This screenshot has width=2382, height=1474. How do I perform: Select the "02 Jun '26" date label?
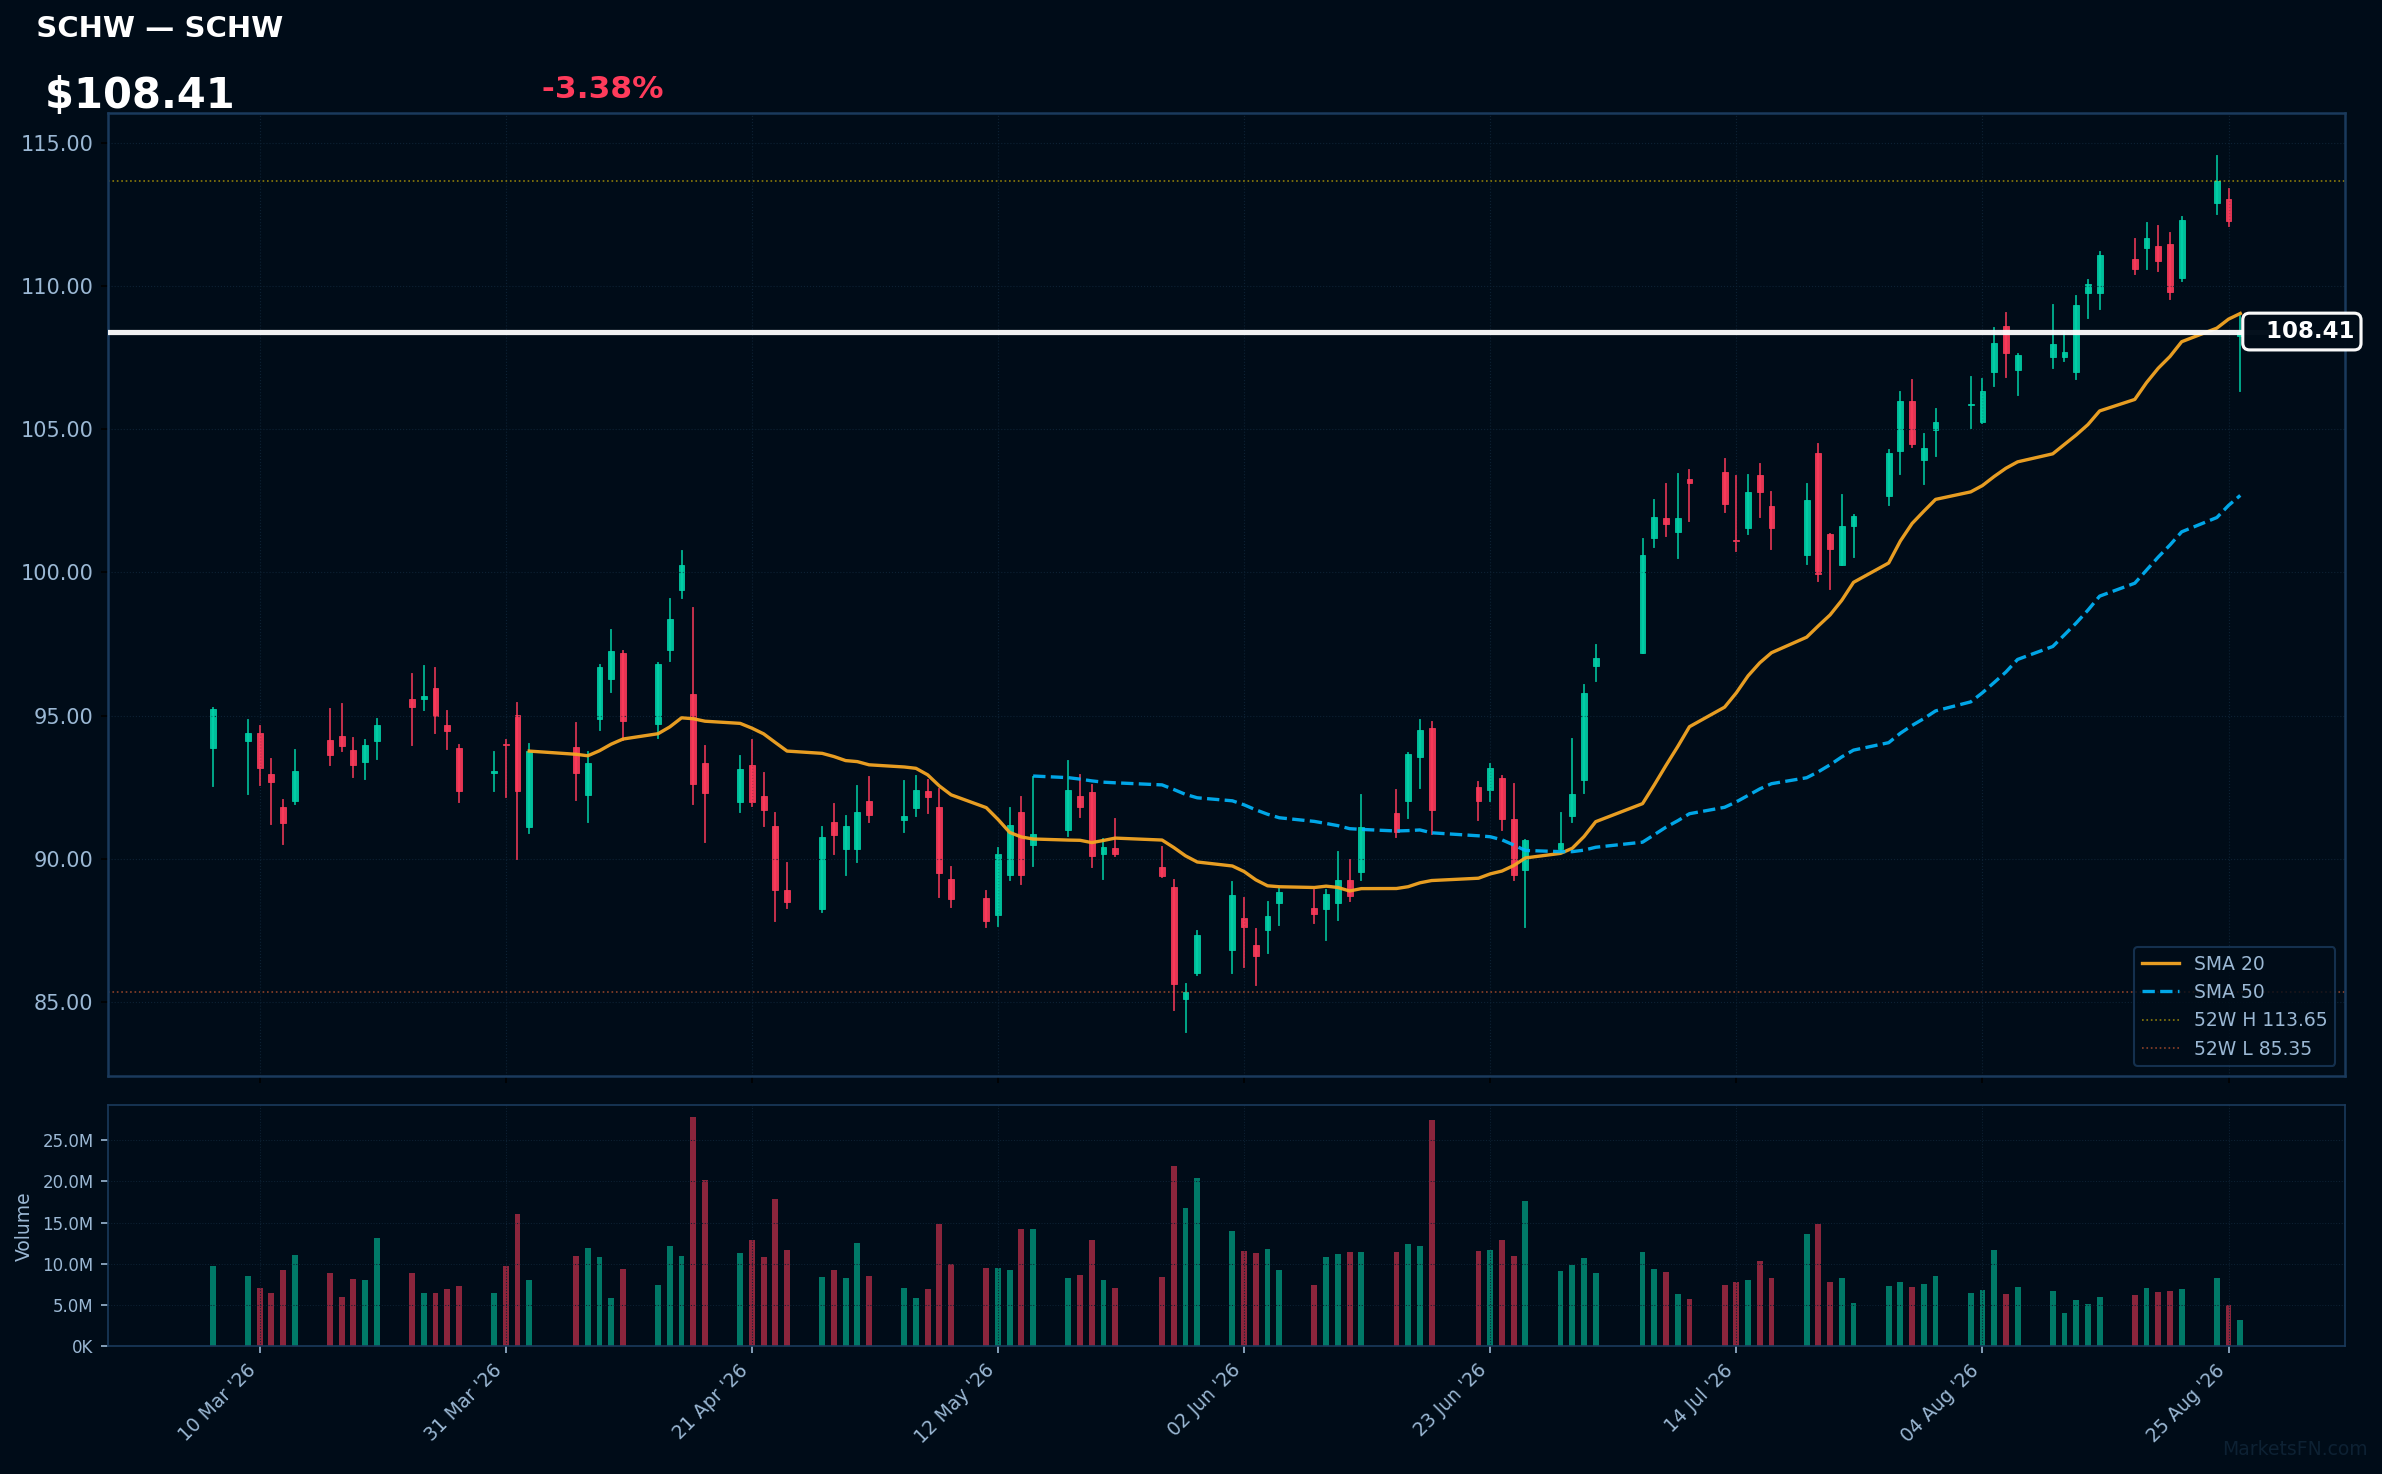[1203, 1400]
